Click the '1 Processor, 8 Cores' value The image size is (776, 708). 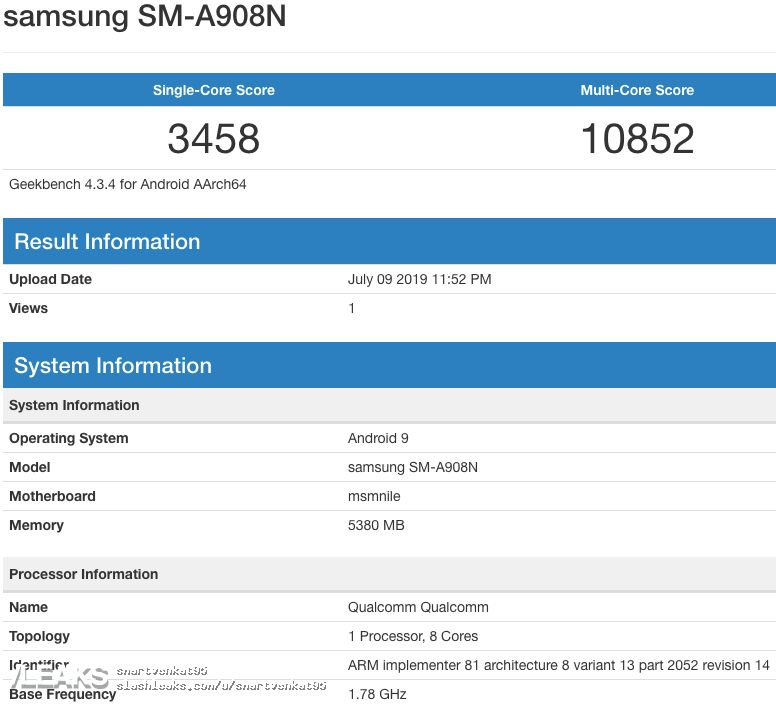pos(413,636)
